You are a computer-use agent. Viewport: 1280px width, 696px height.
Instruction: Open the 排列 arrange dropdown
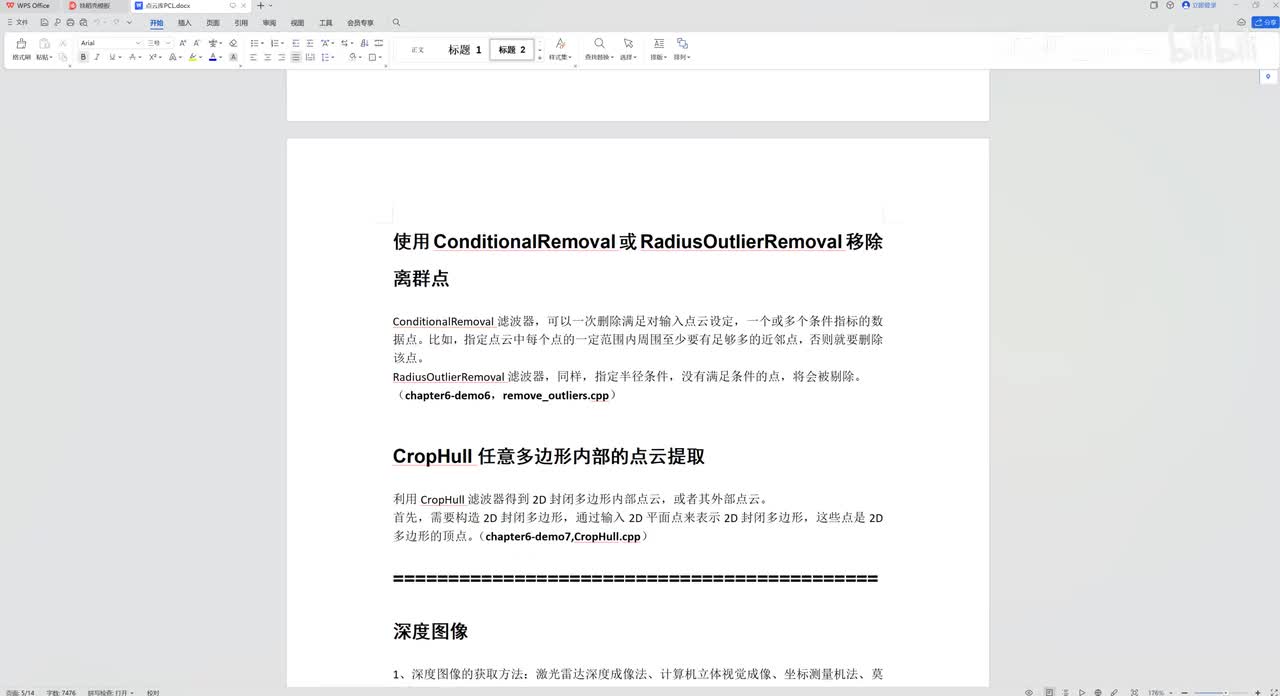coord(682,57)
